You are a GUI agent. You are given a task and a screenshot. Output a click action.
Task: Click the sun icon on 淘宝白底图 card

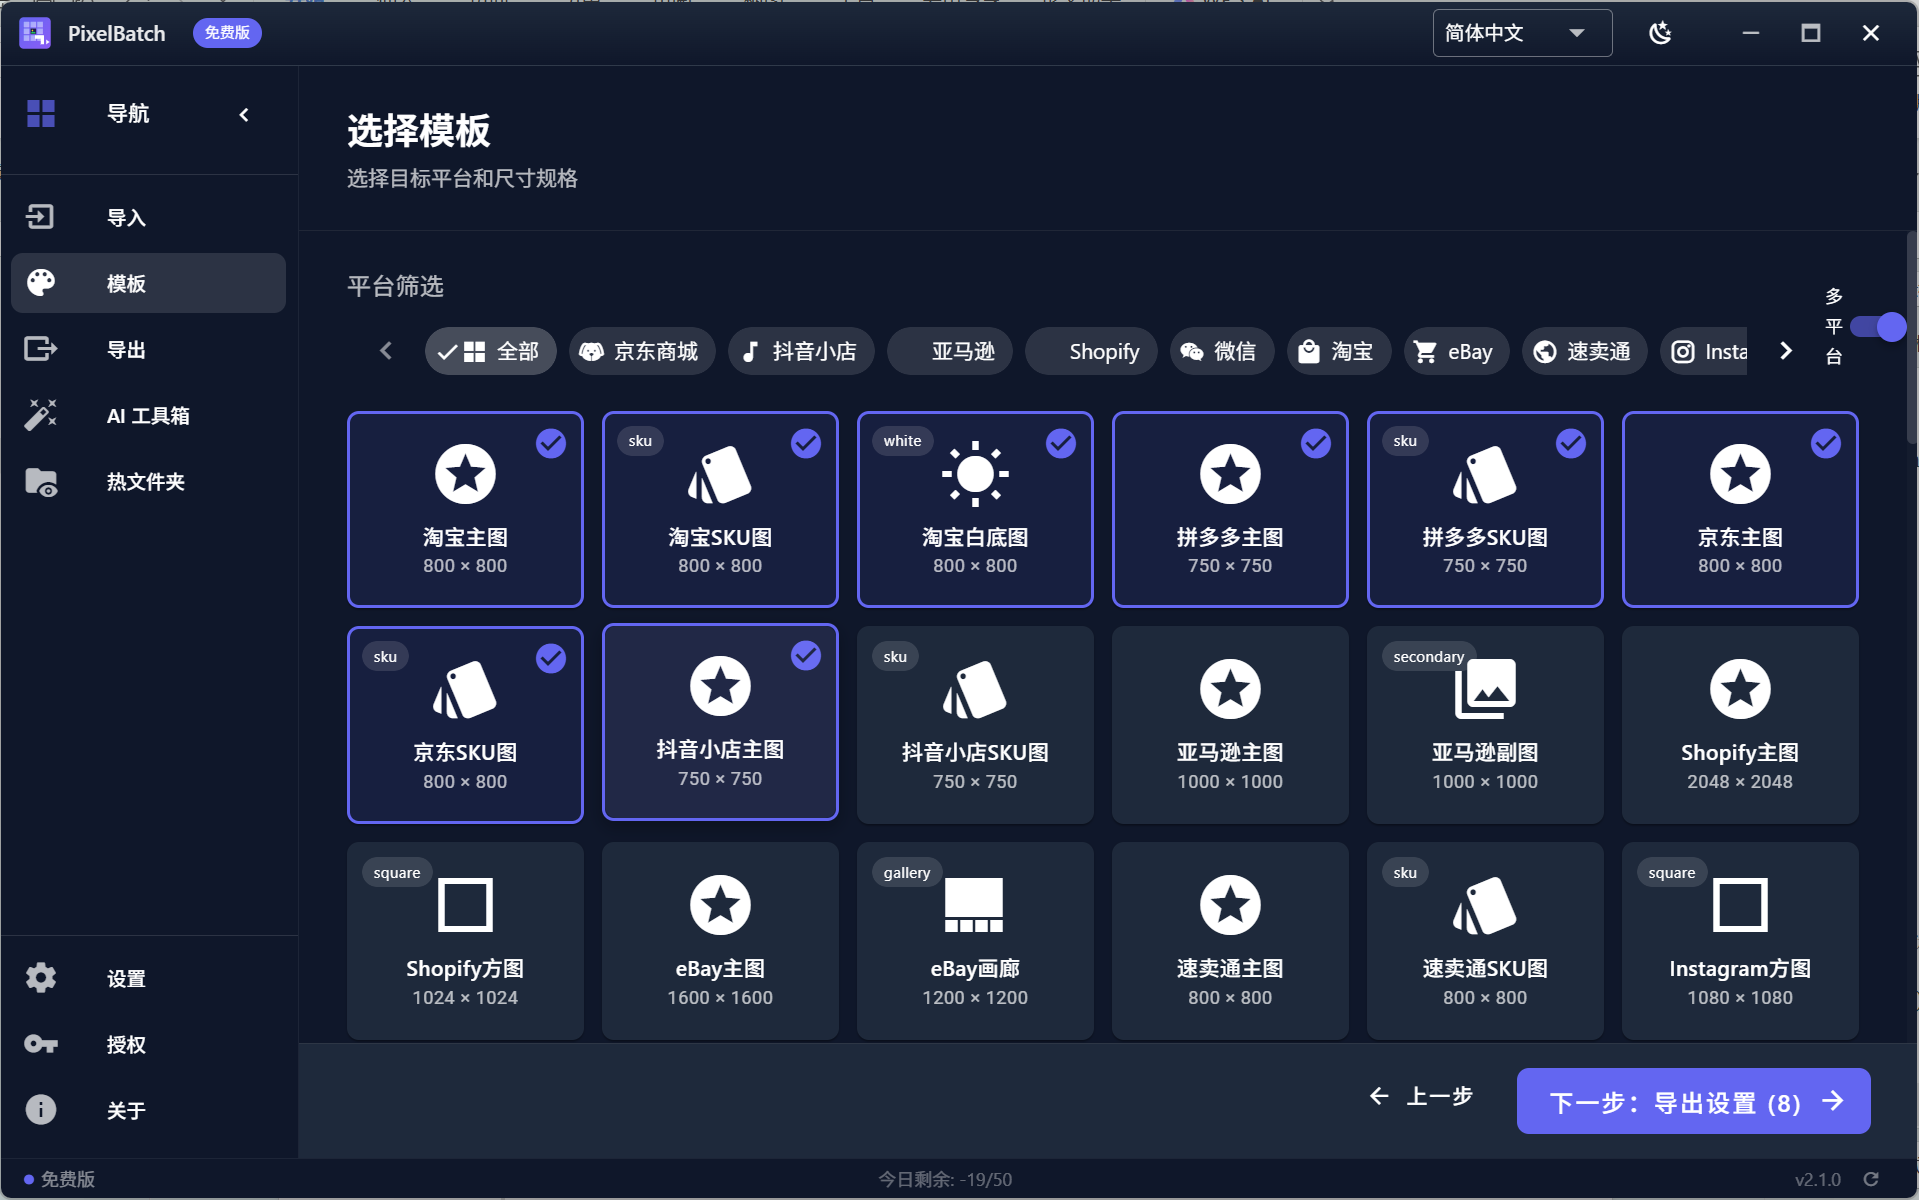(975, 474)
